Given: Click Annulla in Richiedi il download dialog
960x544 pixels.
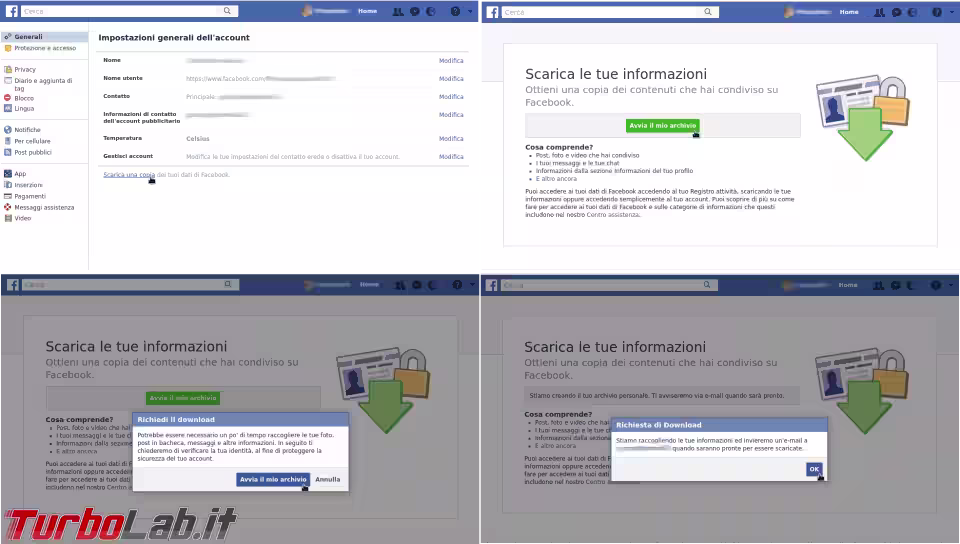Looking at the screenshot, I should pos(328,480).
